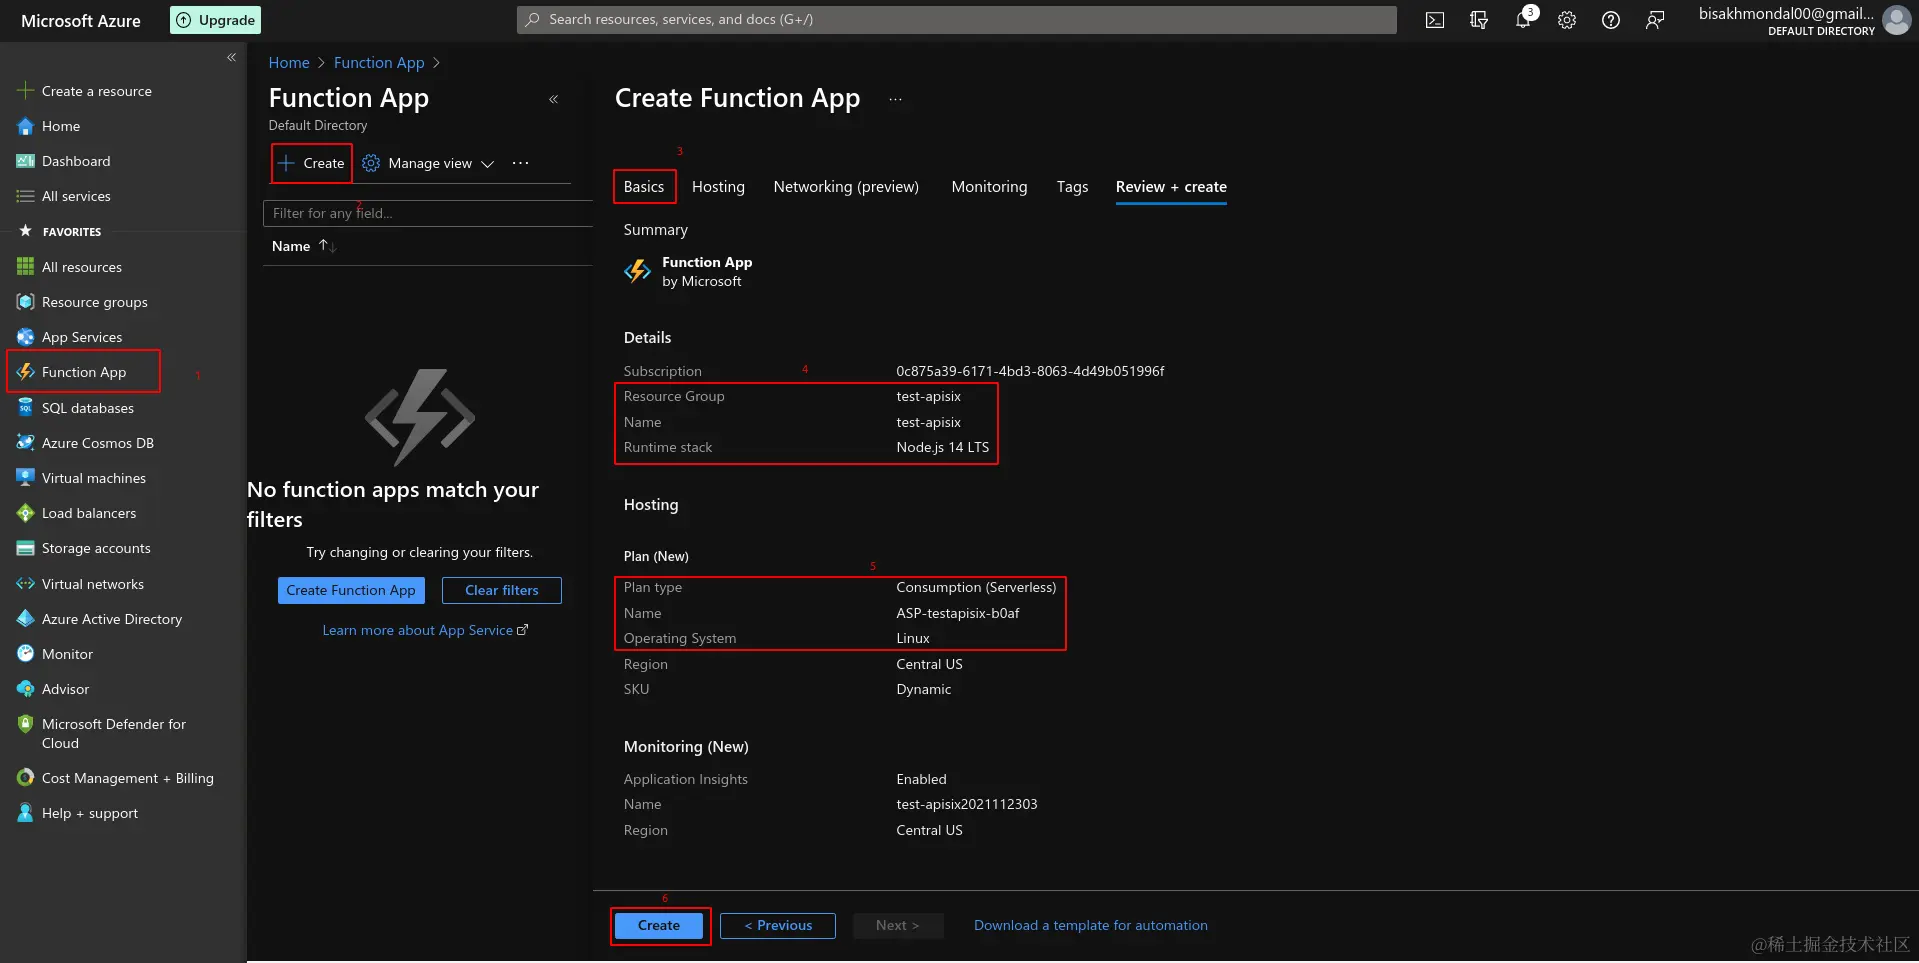Screen dimensions: 1919x963
Task: Open portal settings gear icon
Action: click(x=1567, y=20)
